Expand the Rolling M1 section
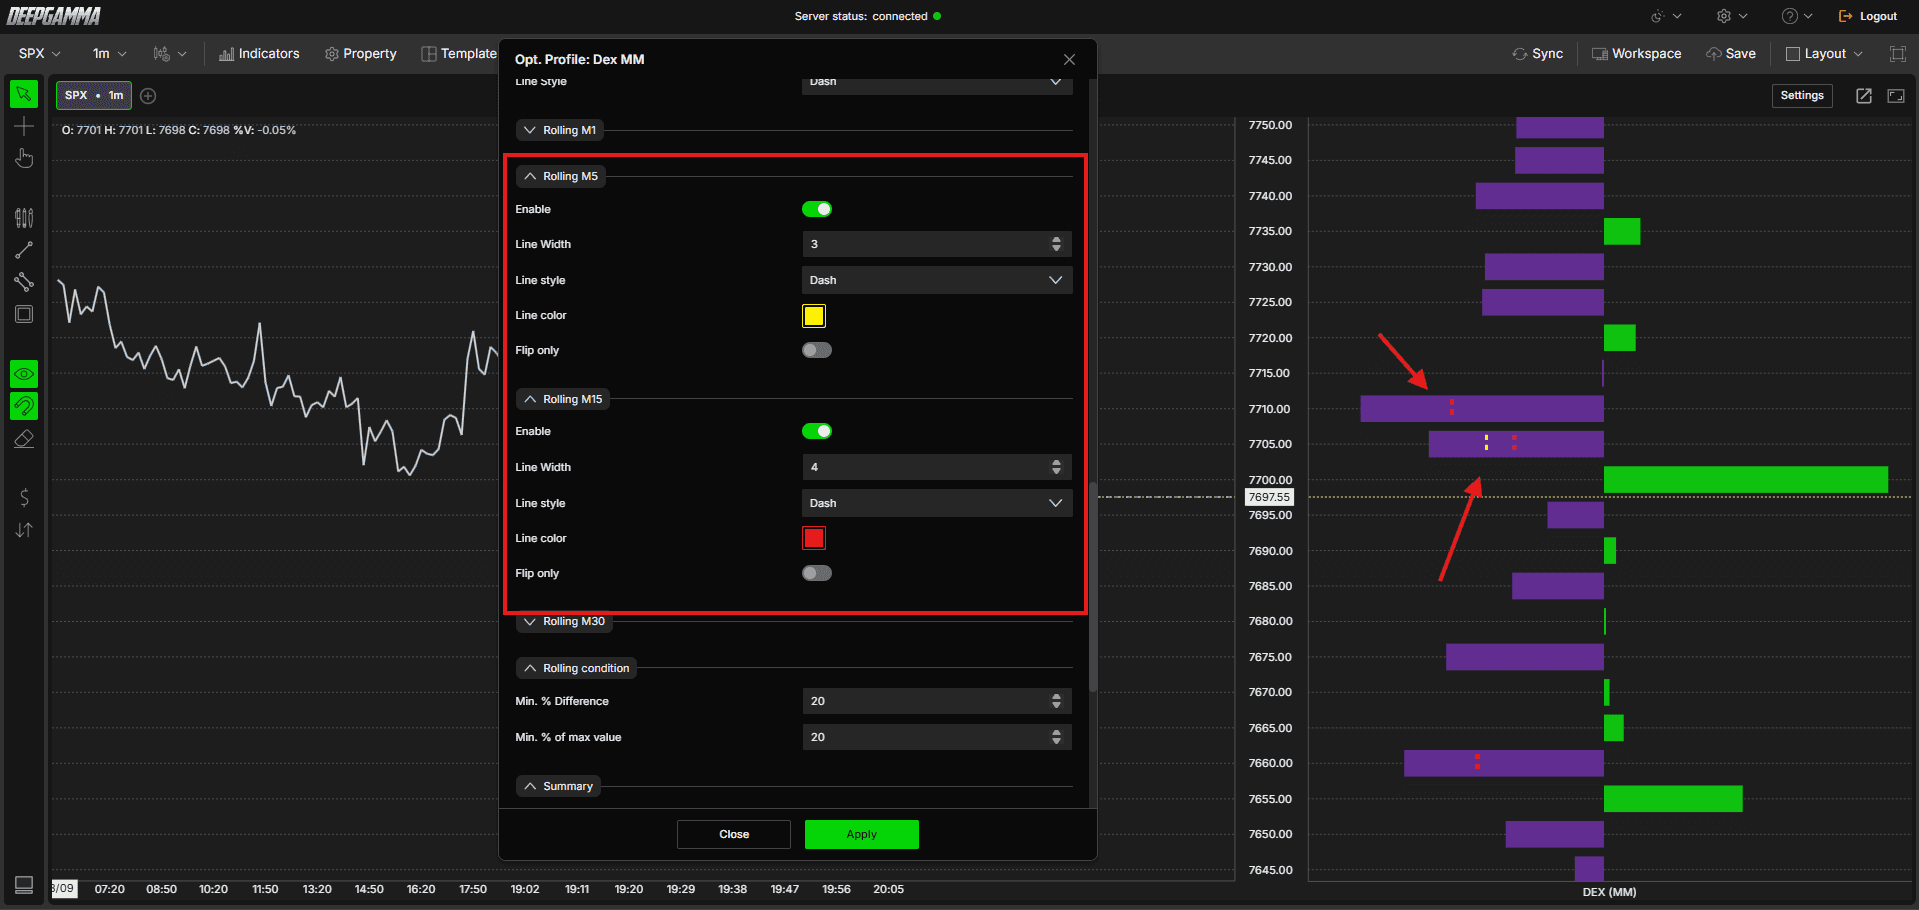This screenshot has height=910, width=1919. 560,130
